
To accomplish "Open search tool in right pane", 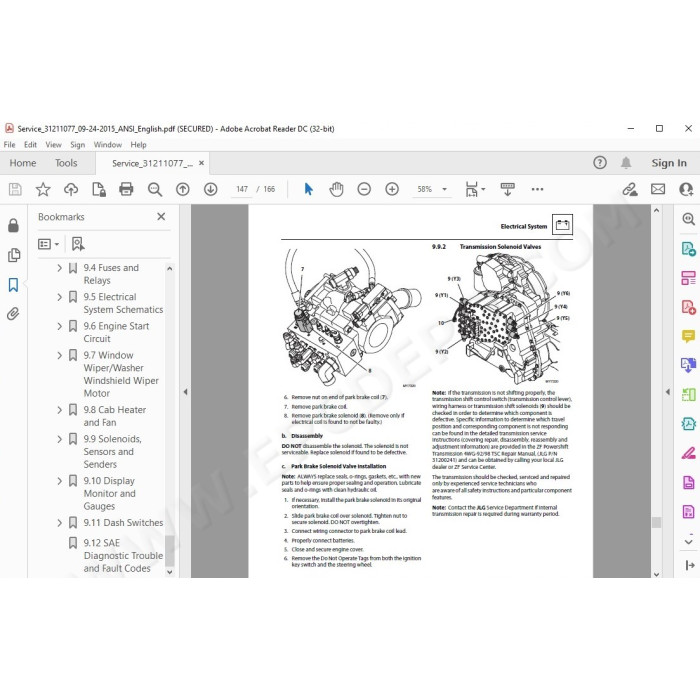I will 688,219.
